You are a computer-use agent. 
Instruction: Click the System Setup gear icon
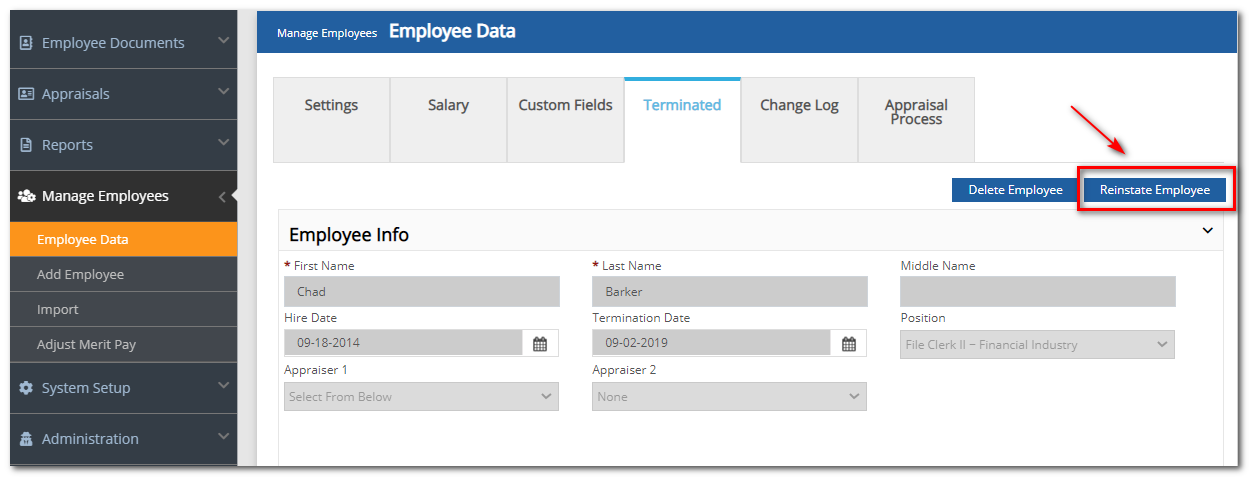(x=26, y=388)
